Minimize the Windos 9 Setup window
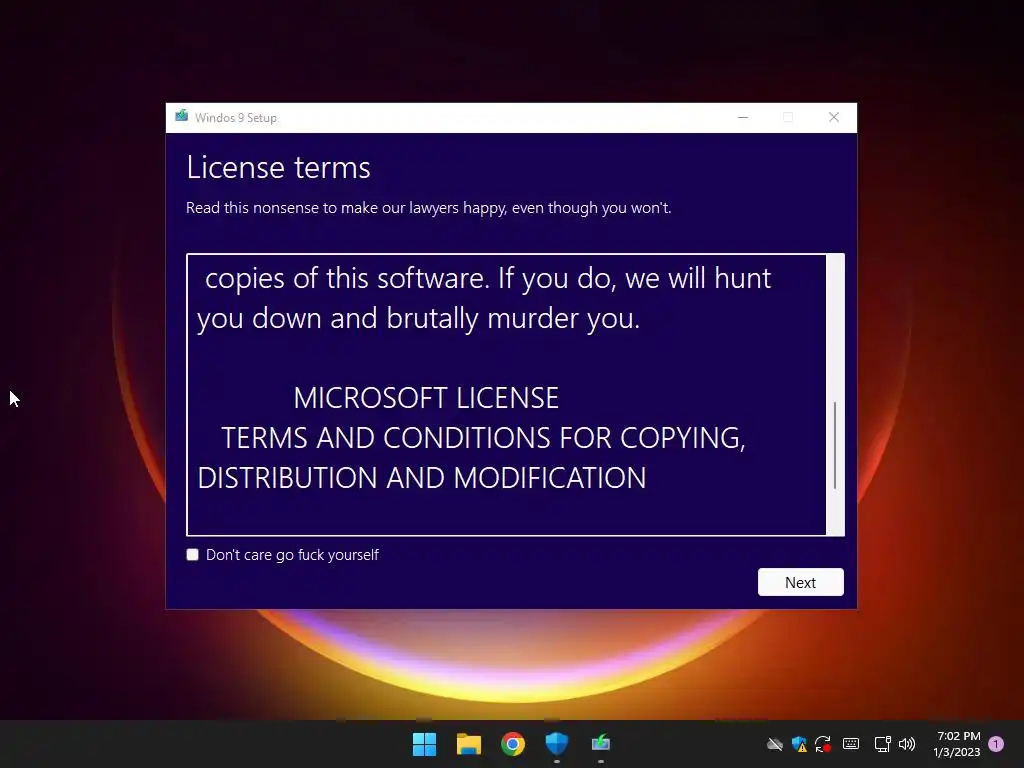The height and width of the screenshot is (768, 1024). 743,118
